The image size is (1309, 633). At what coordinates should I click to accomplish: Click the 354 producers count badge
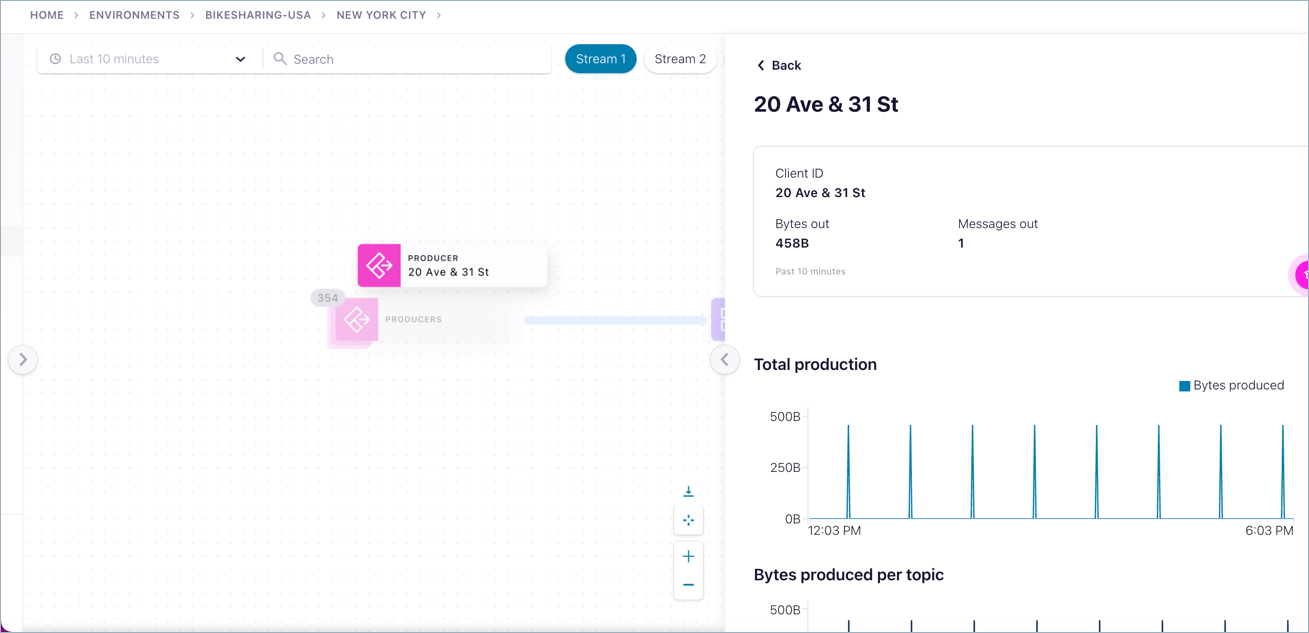click(327, 298)
